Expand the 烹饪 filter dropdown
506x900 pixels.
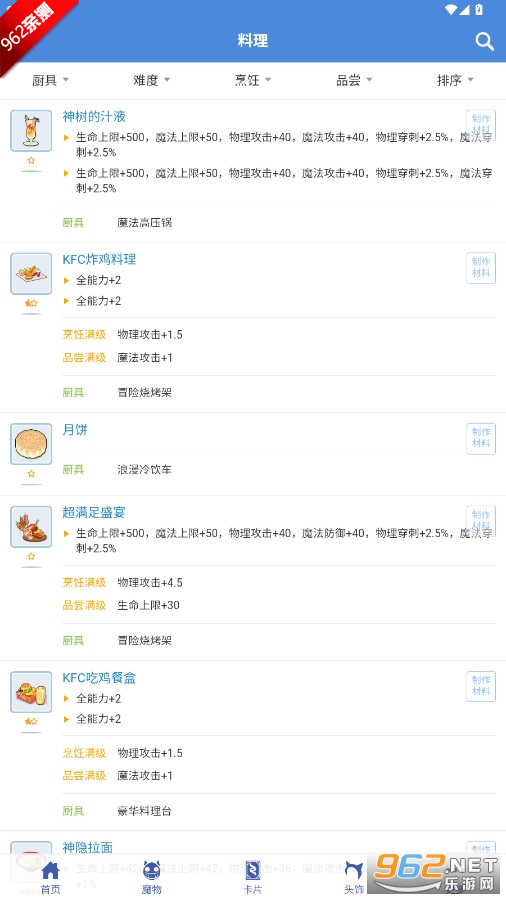(253, 80)
